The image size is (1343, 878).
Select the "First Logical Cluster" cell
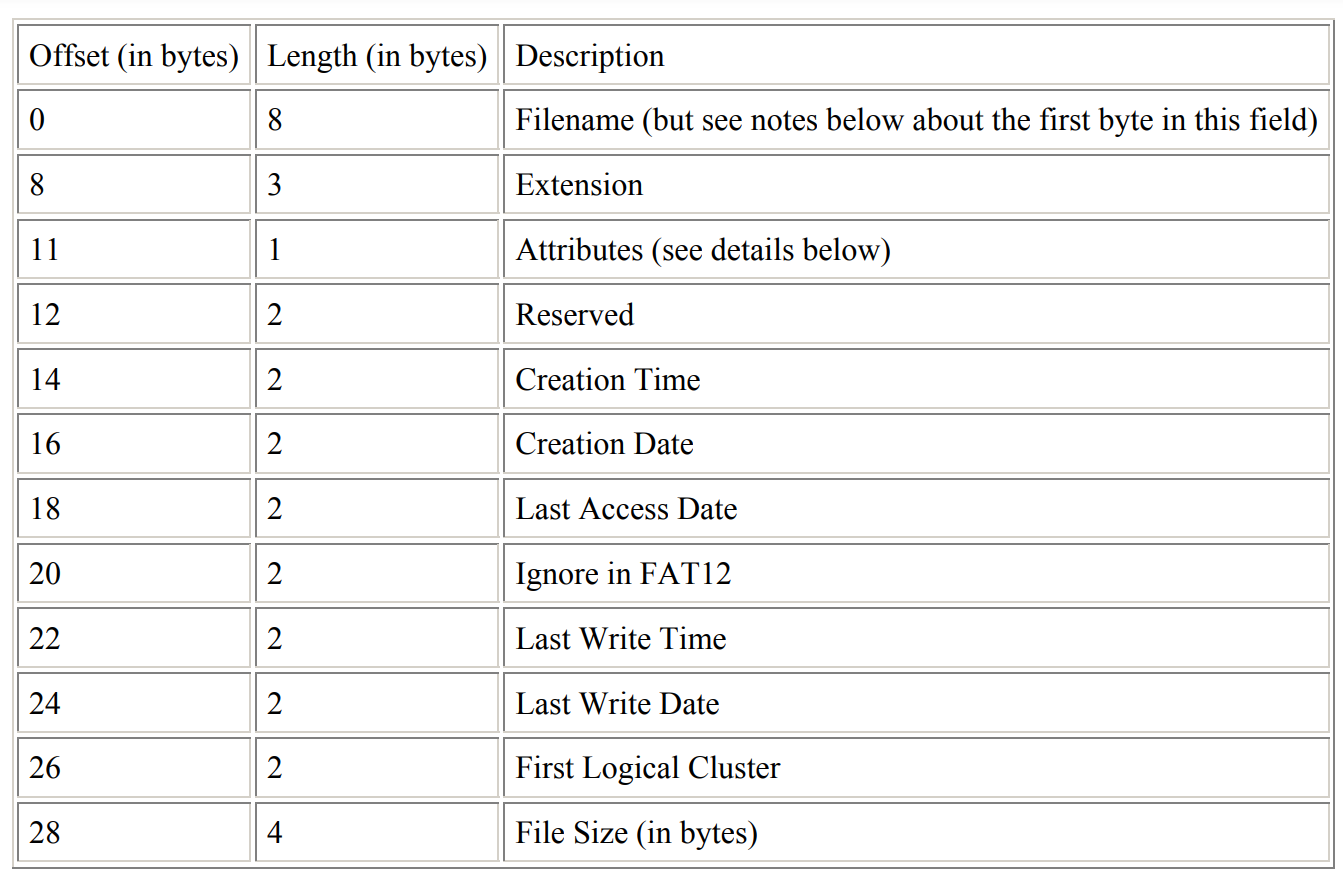tap(648, 768)
